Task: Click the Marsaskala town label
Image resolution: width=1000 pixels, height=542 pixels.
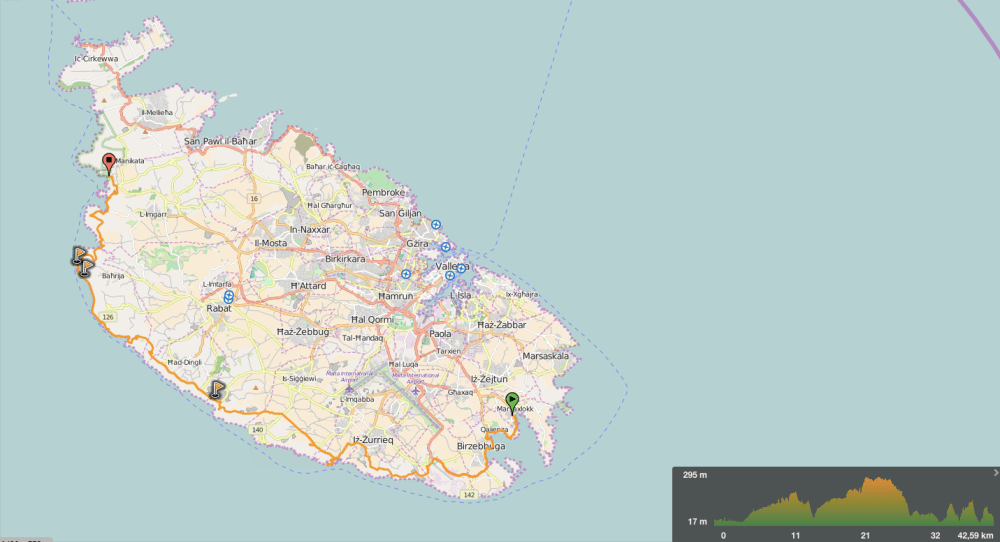Action: tap(545, 355)
